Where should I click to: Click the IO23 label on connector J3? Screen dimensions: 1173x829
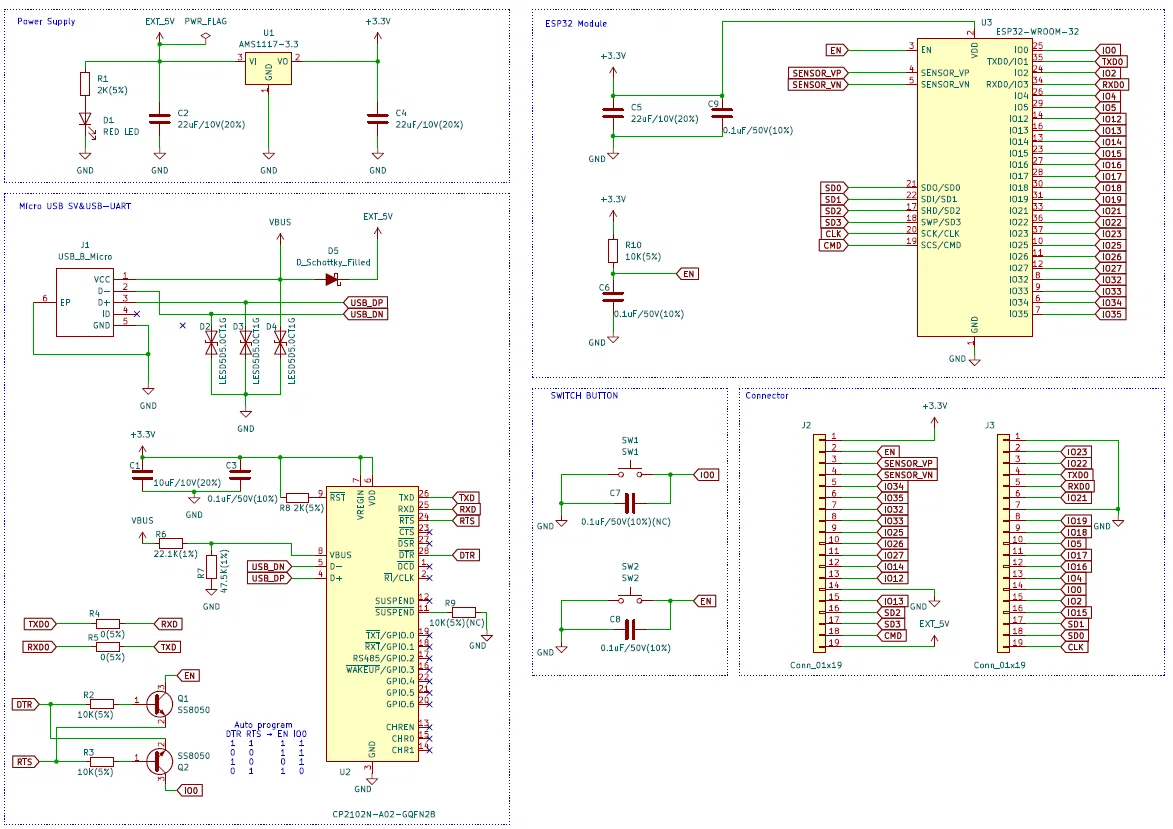click(x=1076, y=452)
